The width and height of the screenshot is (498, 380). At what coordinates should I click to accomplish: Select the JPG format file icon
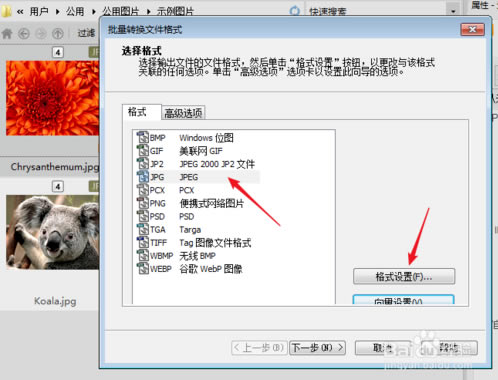[143, 177]
